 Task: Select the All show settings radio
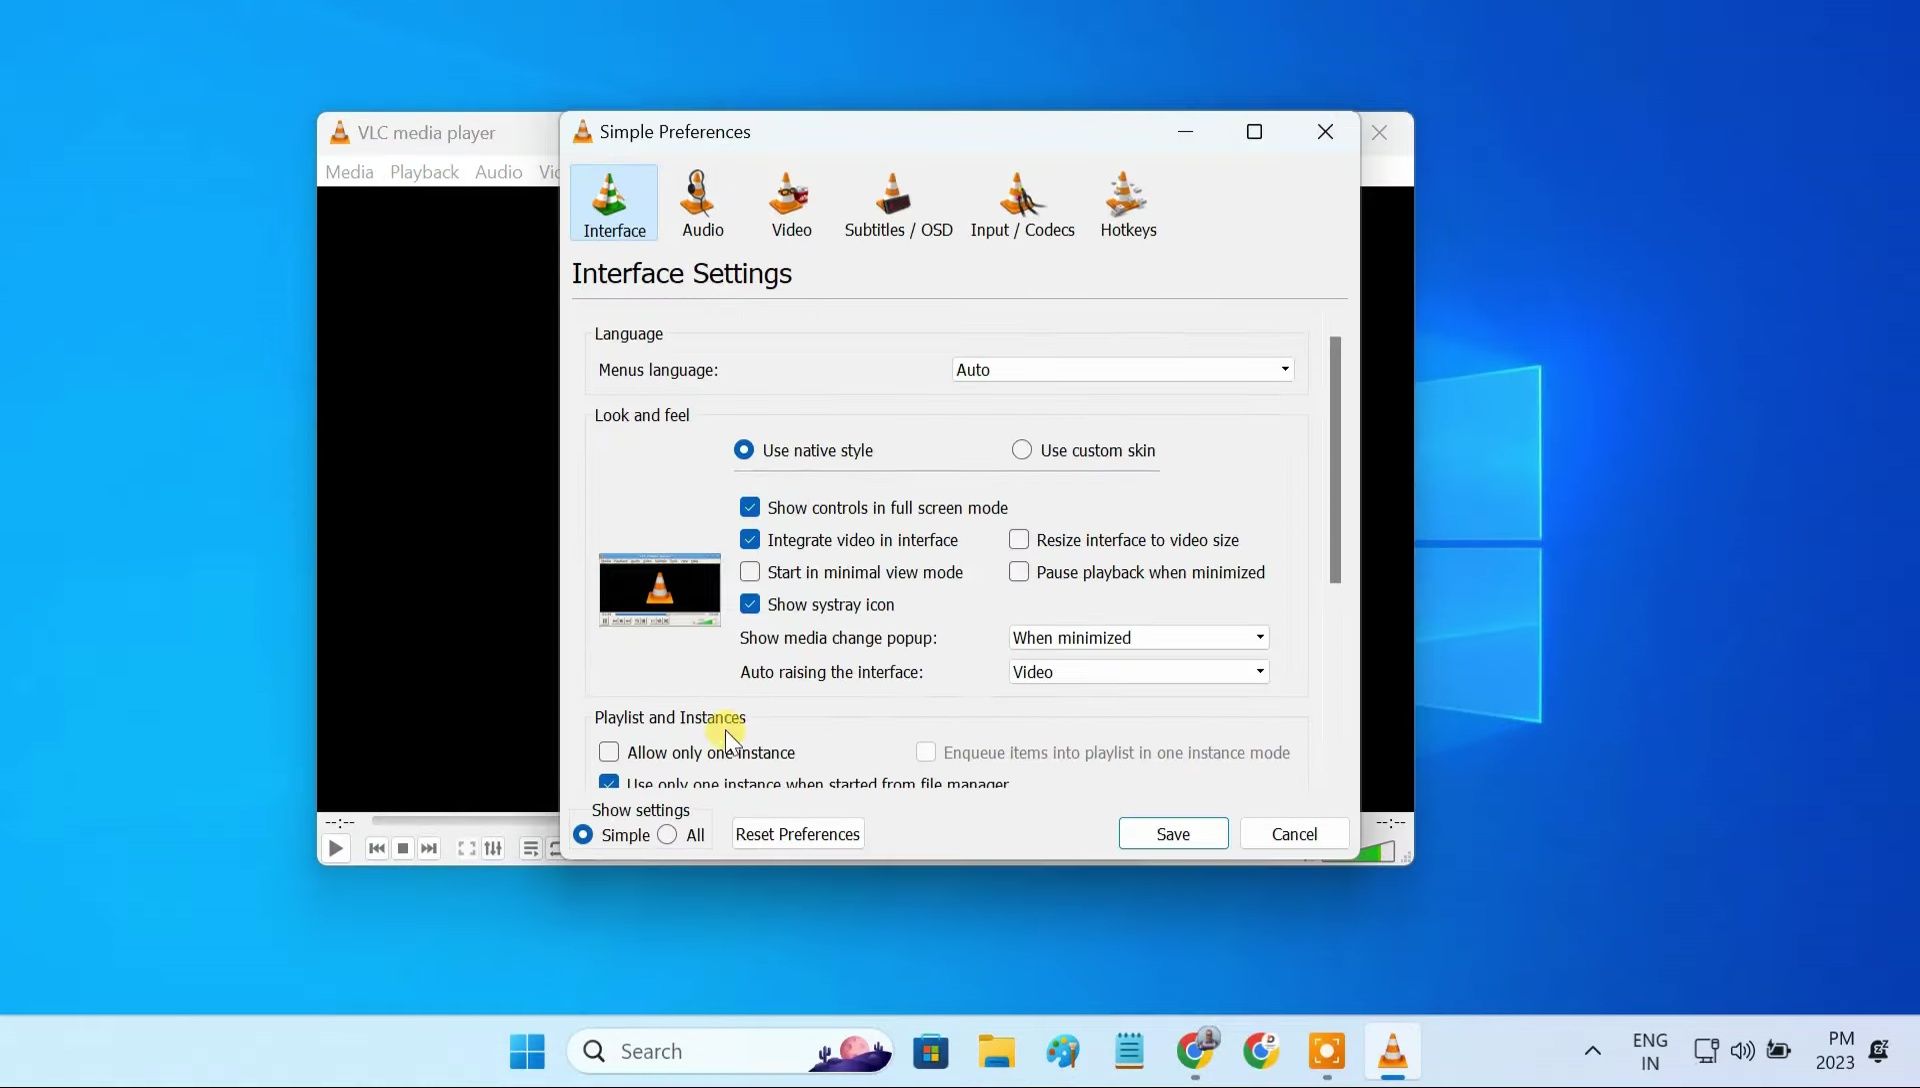pos(667,835)
